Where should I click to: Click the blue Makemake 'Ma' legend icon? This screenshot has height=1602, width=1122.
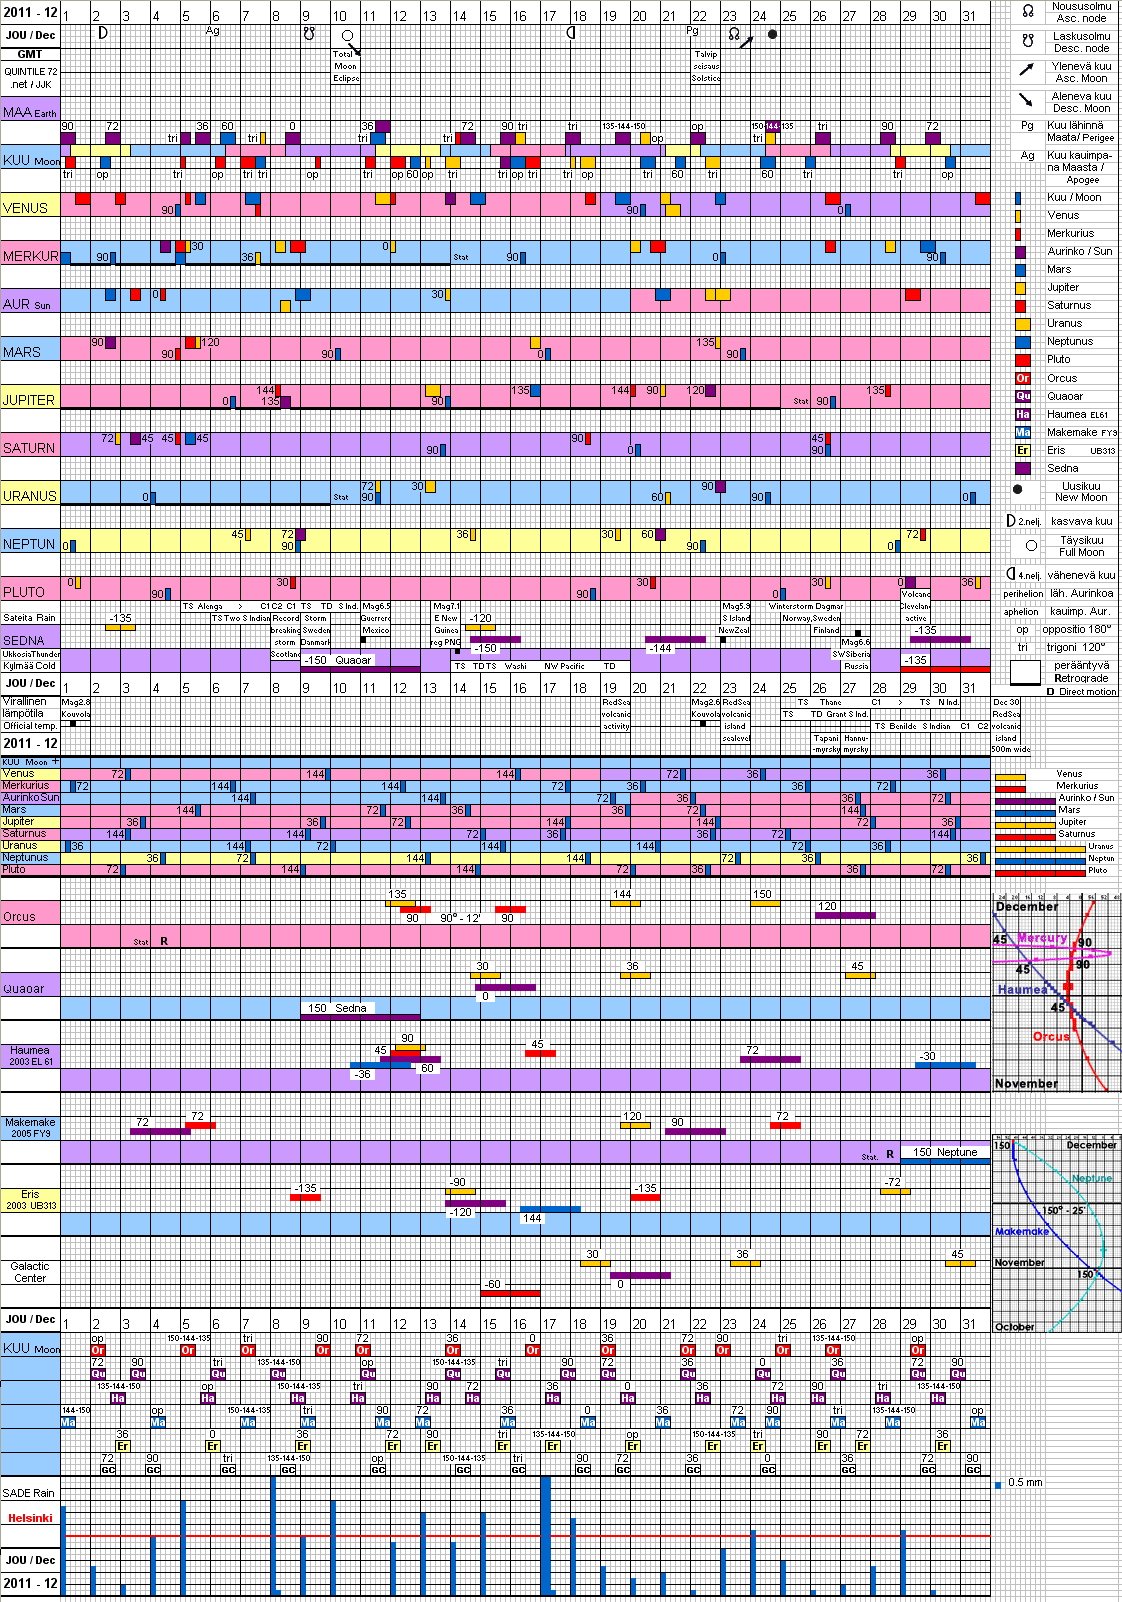(1022, 432)
